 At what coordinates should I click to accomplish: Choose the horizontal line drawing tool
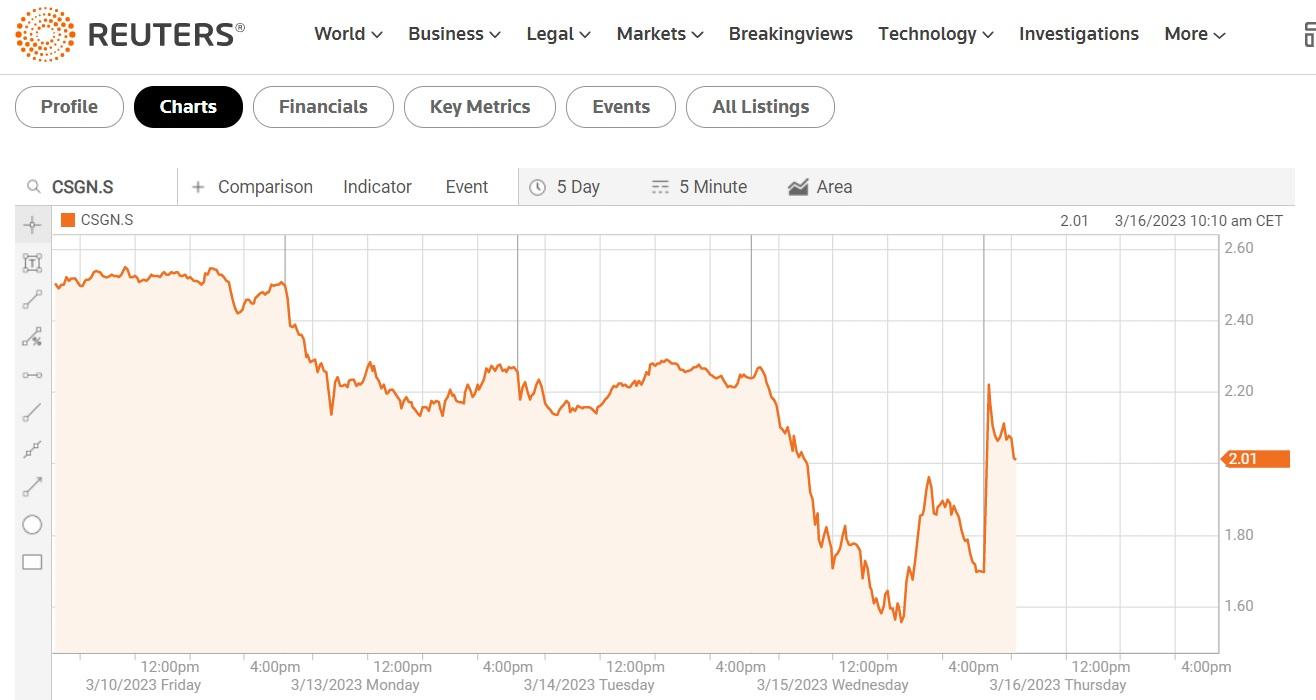click(32, 375)
